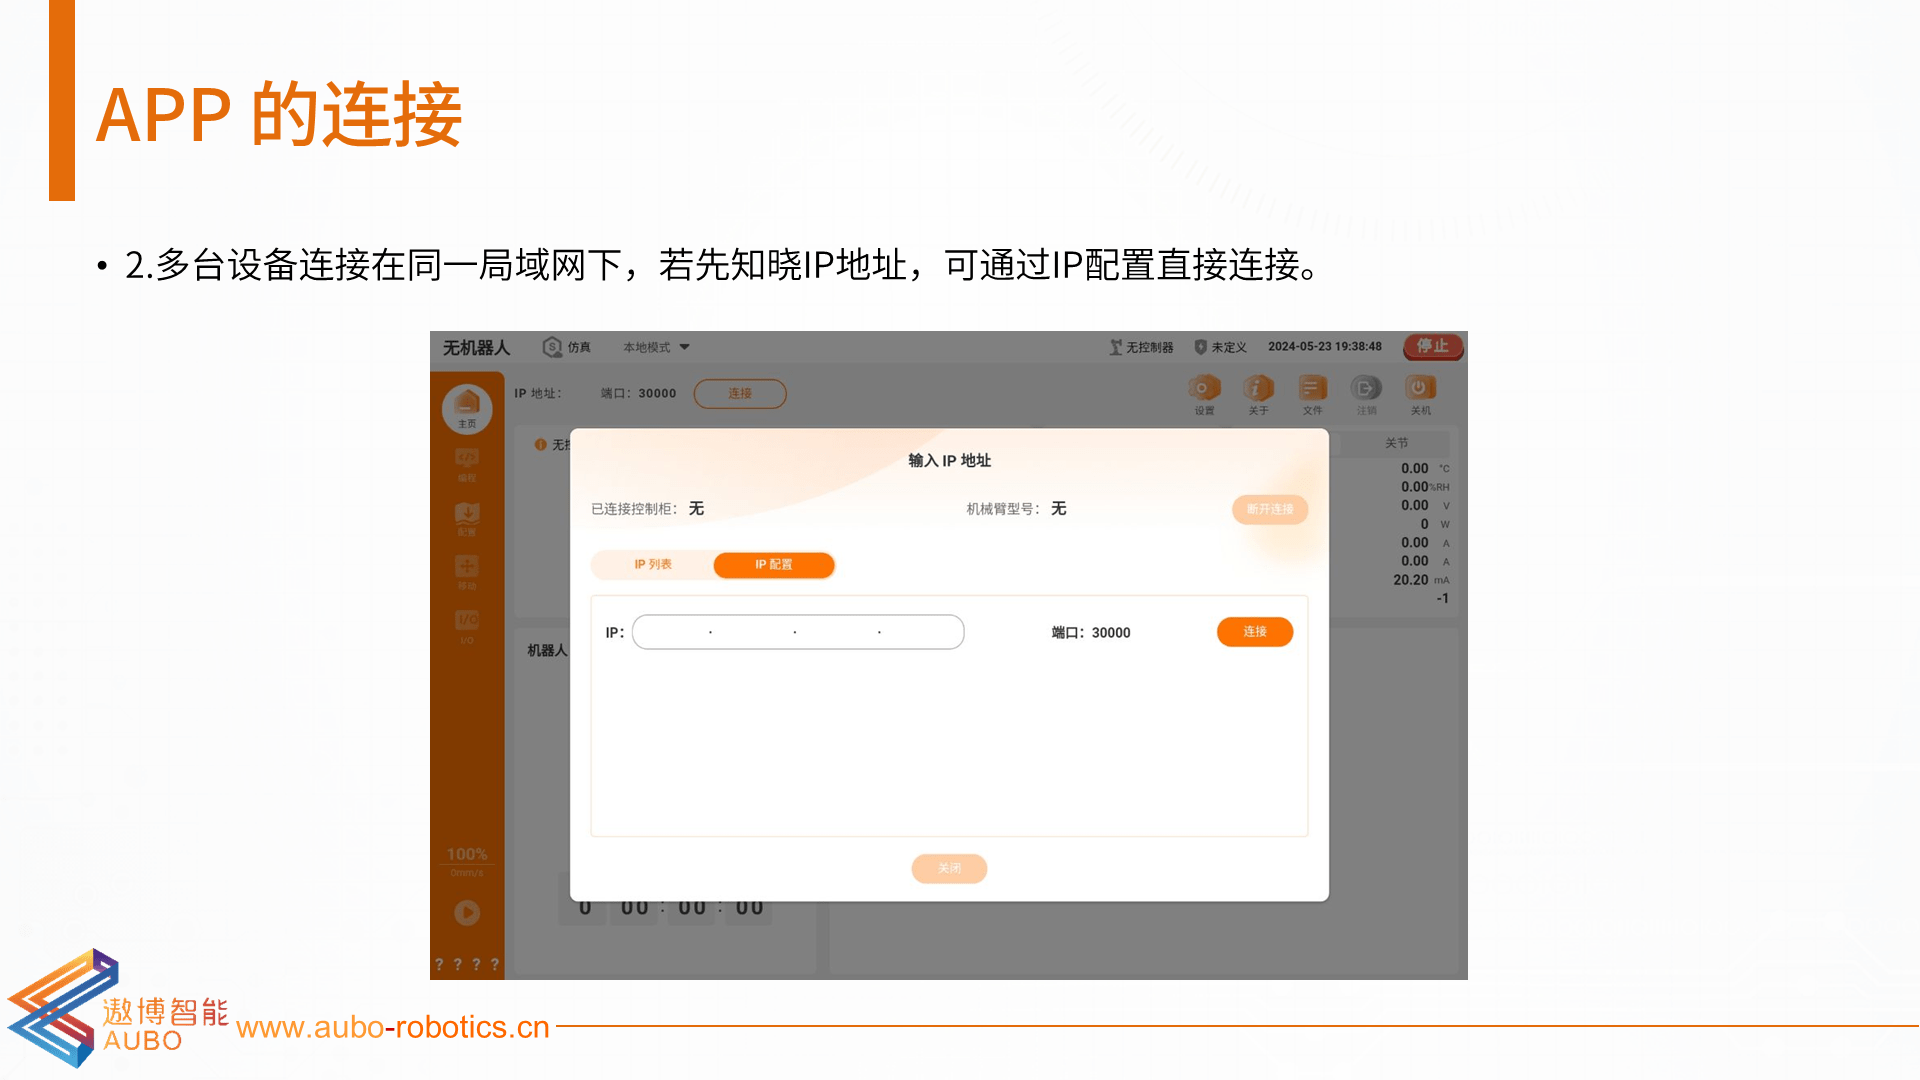The image size is (1920, 1080).
Task: Select the IP 配置 tab
Action: tap(773, 565)
